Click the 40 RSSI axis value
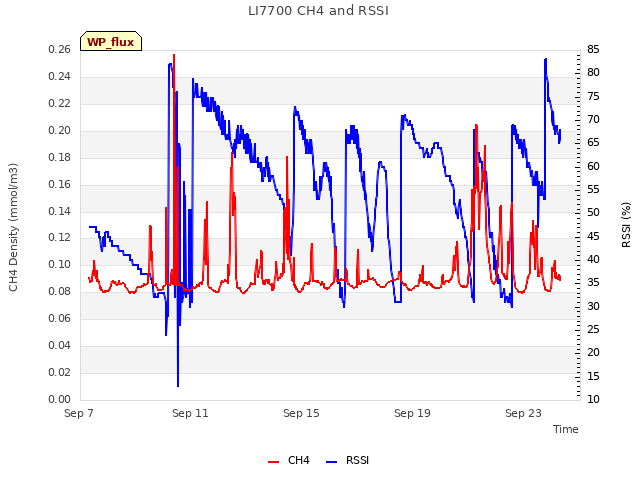 click(593, 259)
